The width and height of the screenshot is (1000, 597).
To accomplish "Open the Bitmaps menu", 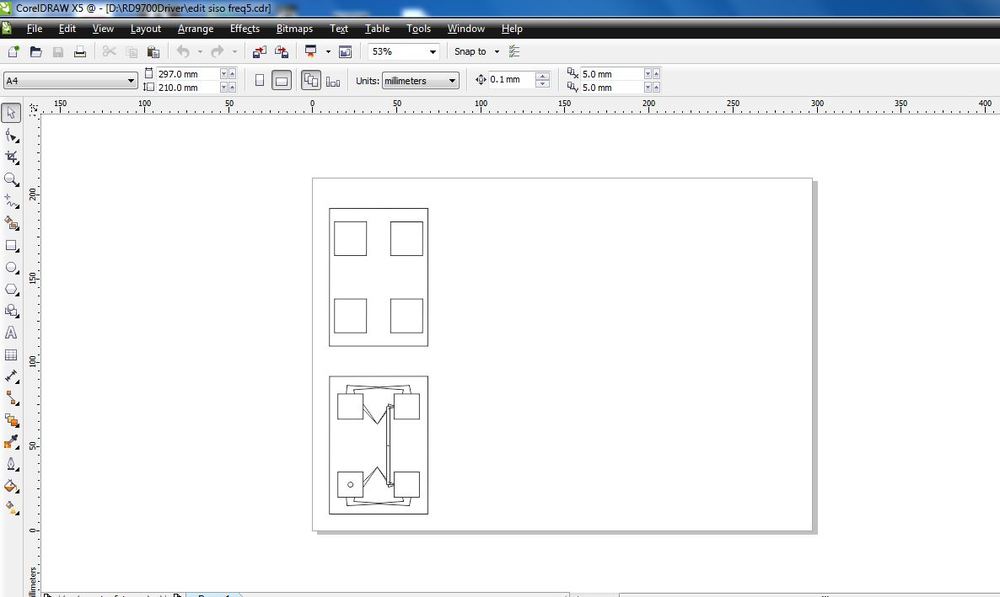I will 294,29.
